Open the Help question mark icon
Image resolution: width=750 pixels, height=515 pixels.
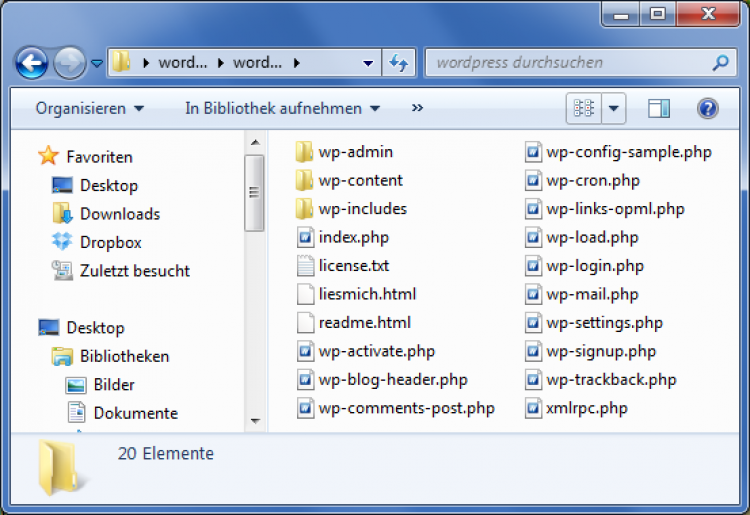708,108
